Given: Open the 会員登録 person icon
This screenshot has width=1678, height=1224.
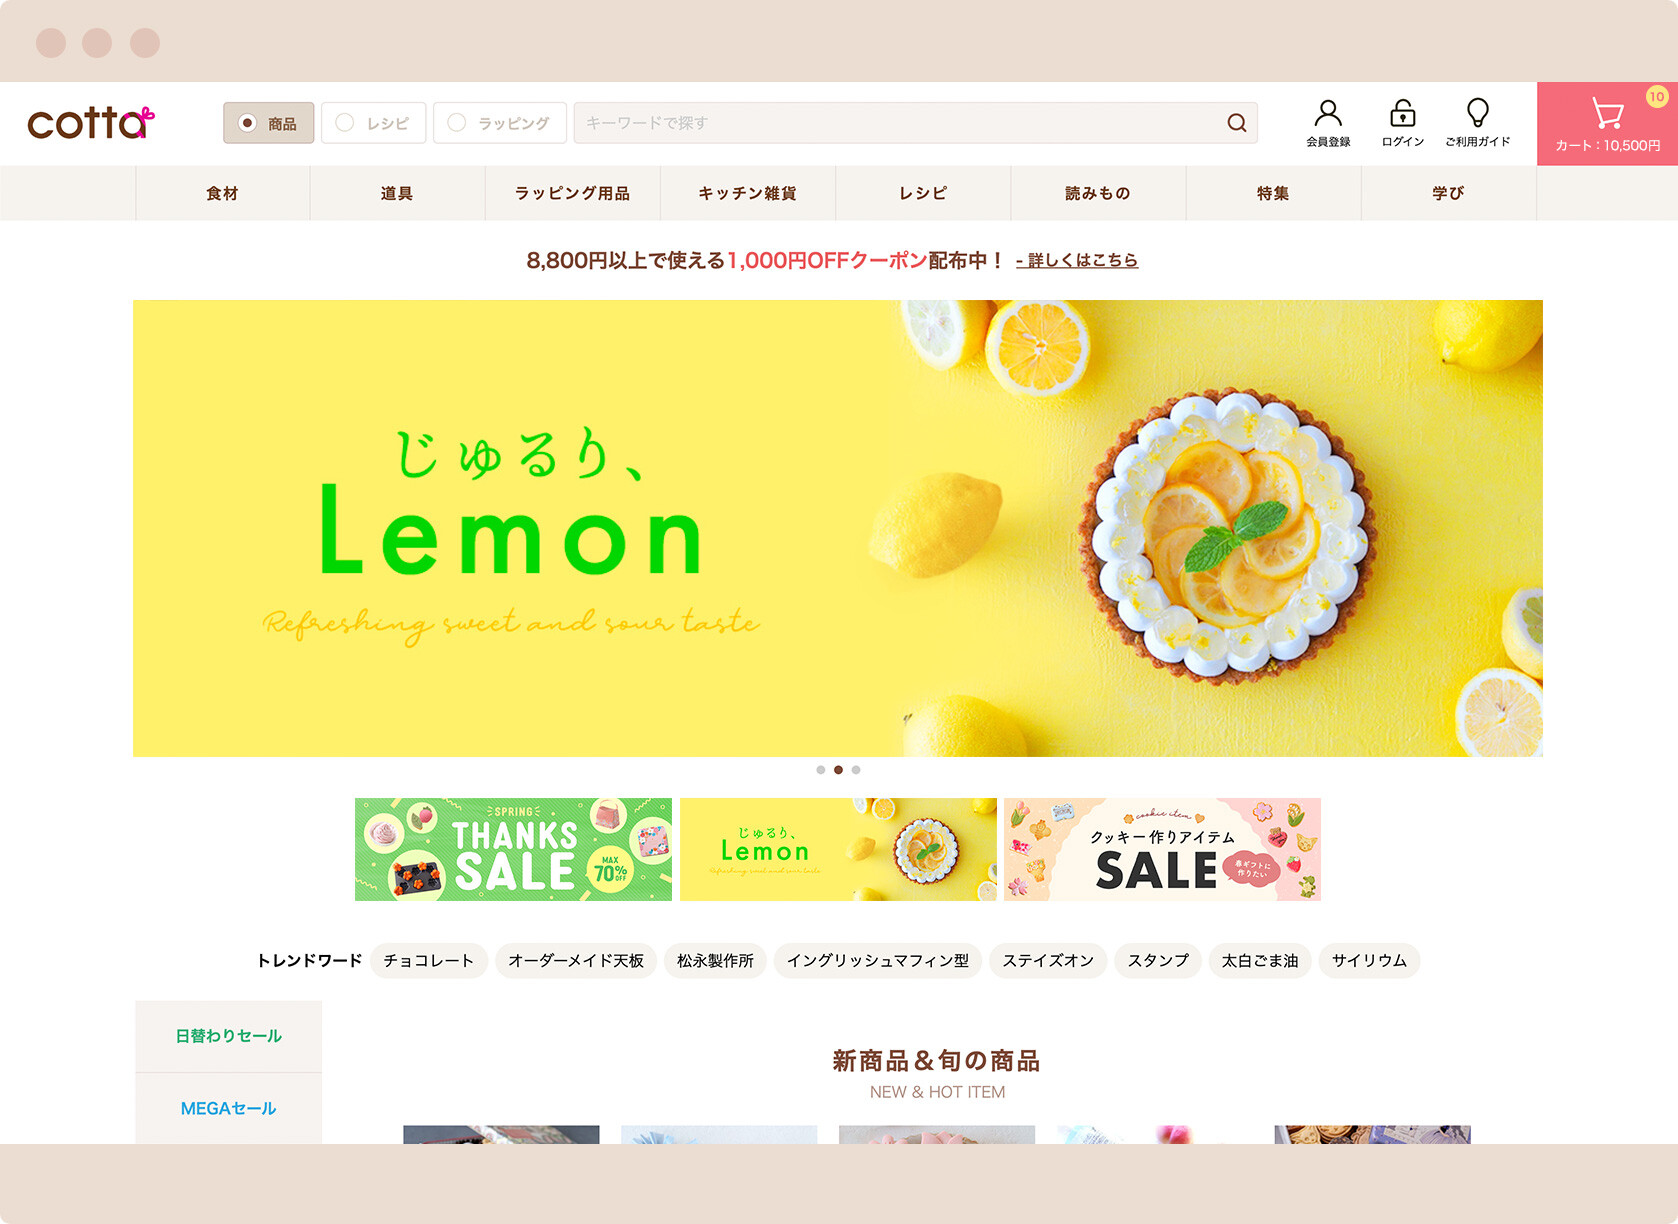Looking at the screenshot, I should (x=1328, y=112).
